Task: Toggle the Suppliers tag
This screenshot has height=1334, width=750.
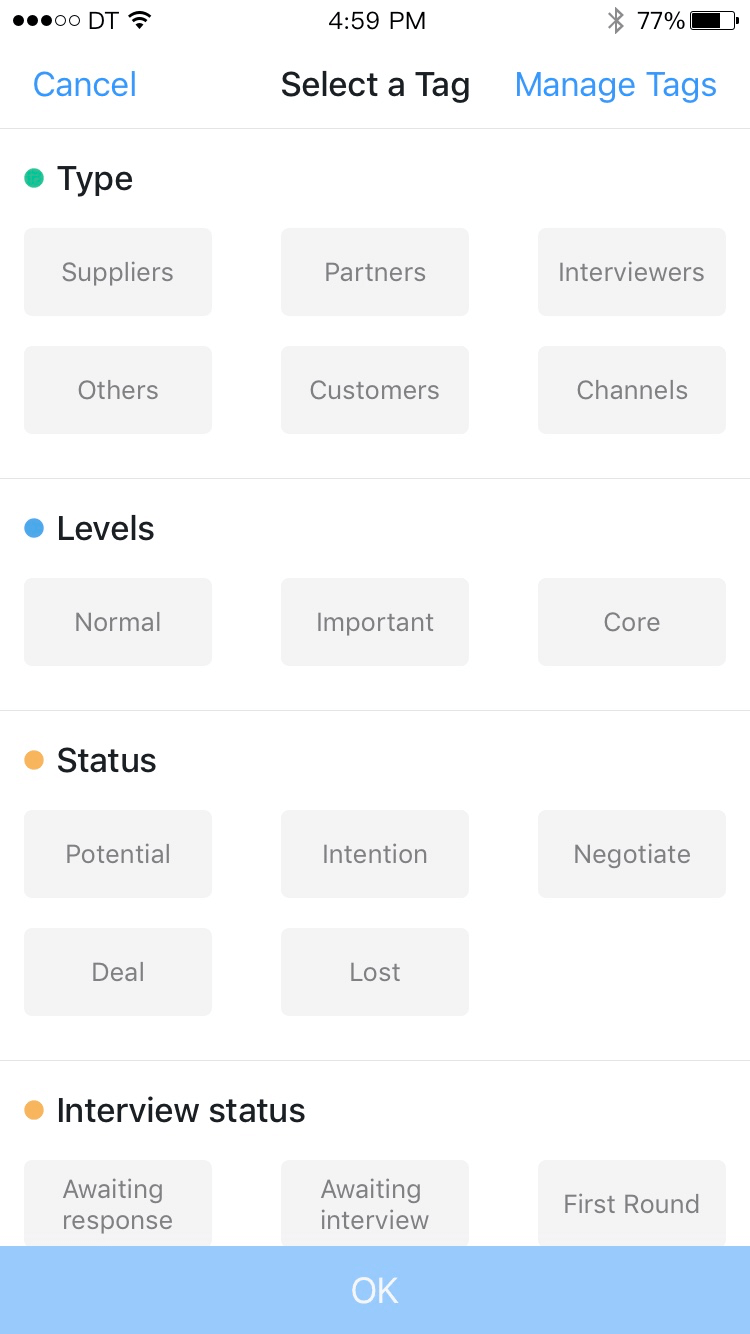Action: (118, 272)
